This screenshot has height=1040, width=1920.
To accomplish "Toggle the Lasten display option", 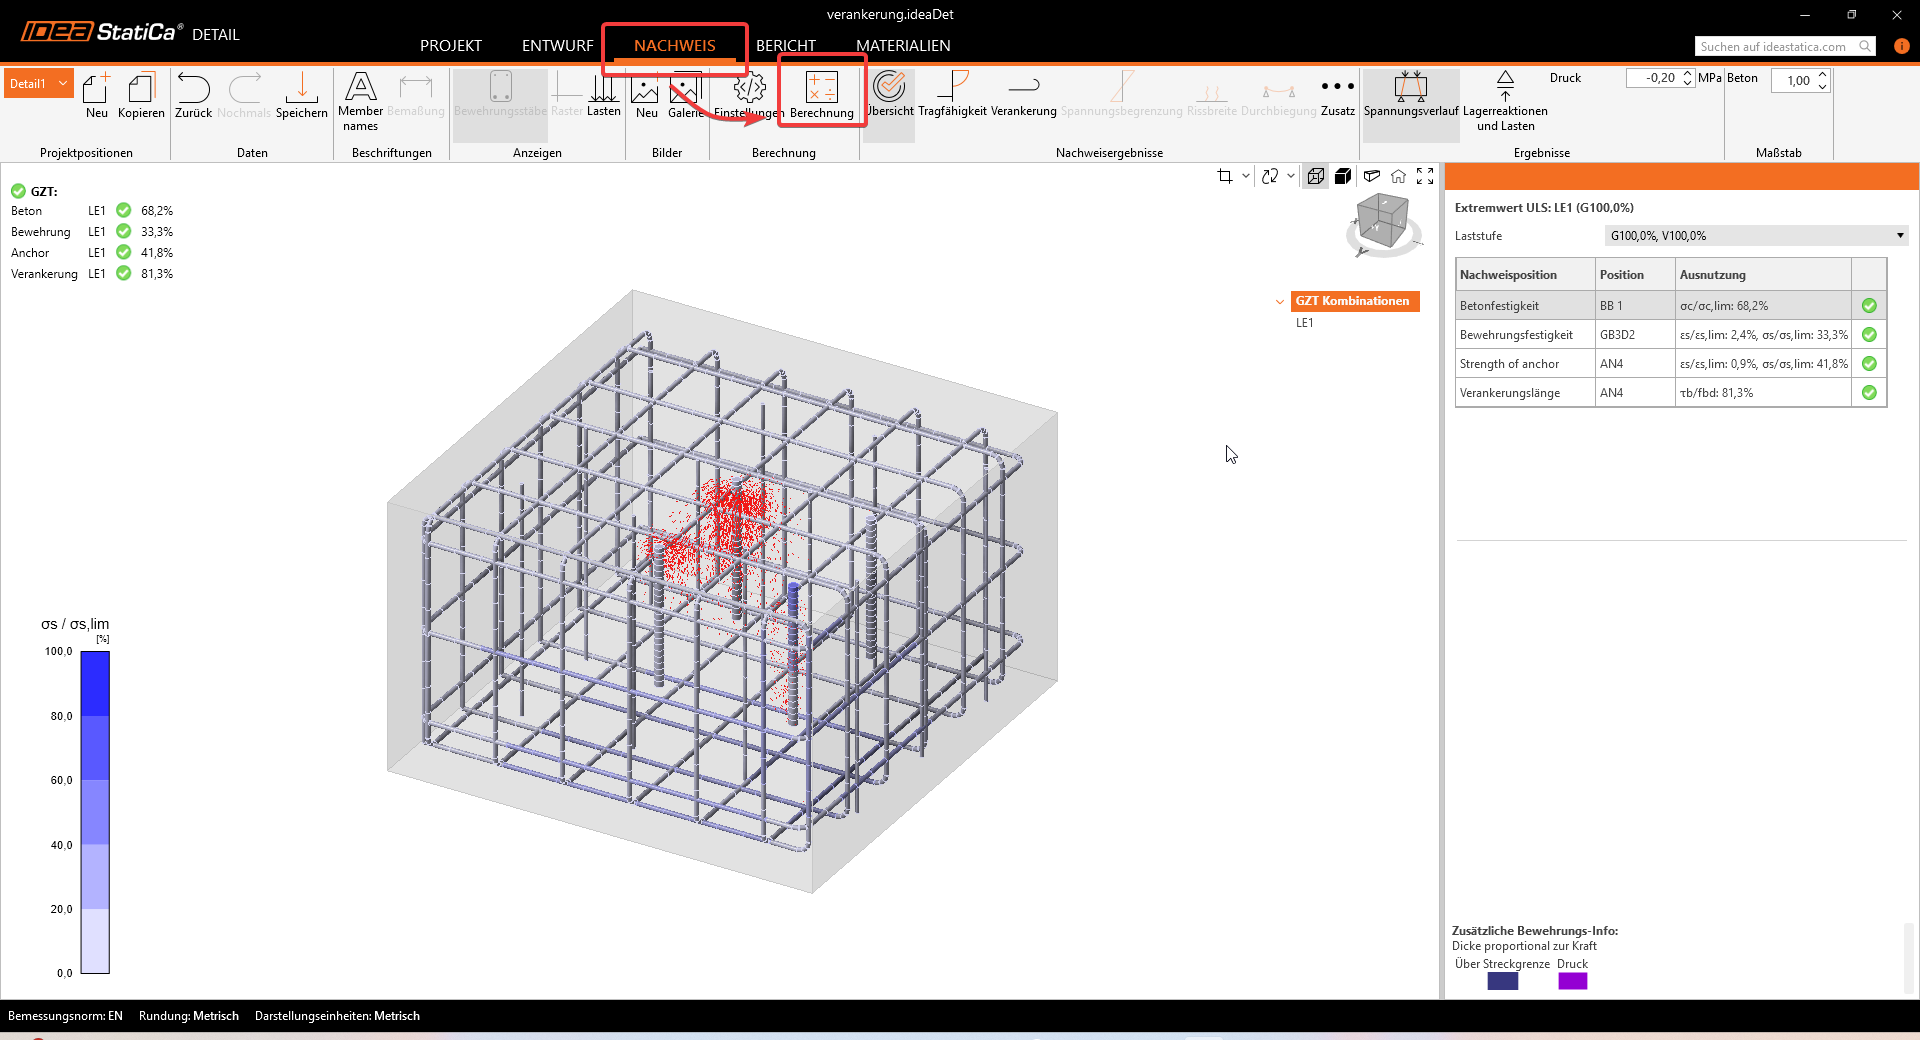I will tap(603, 92).
